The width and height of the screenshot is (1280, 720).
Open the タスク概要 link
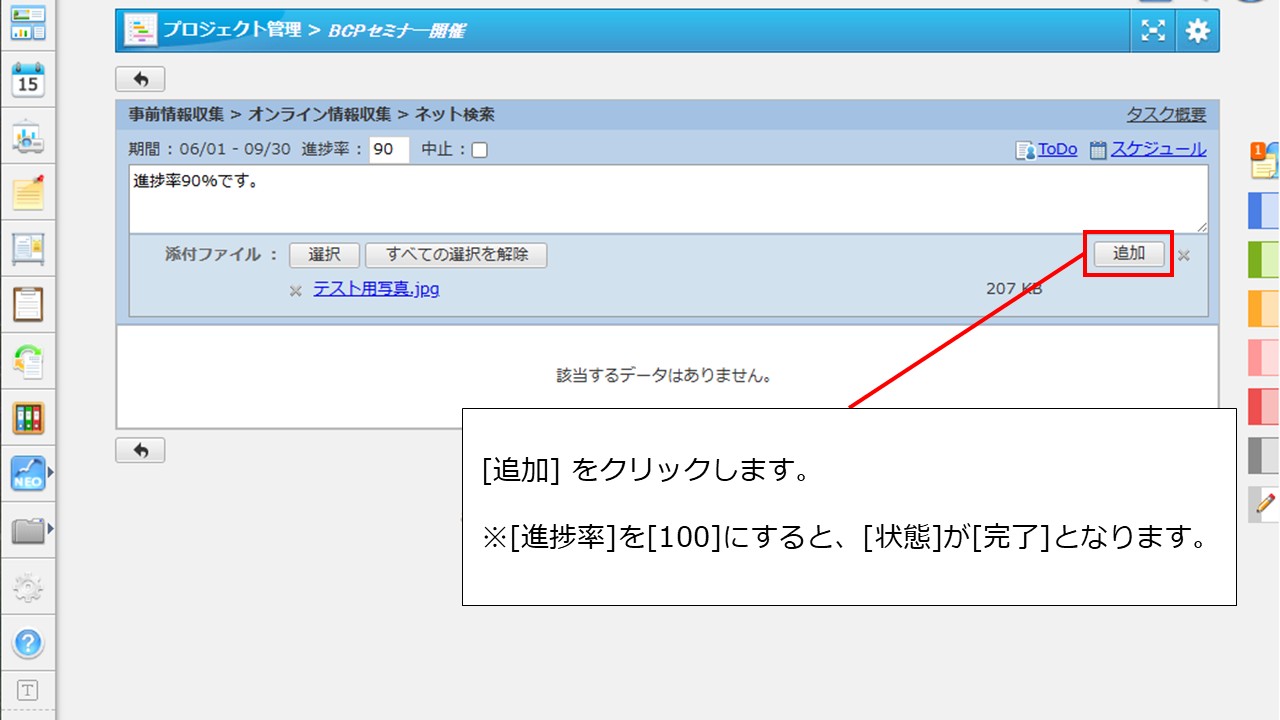pos(1166,115)
